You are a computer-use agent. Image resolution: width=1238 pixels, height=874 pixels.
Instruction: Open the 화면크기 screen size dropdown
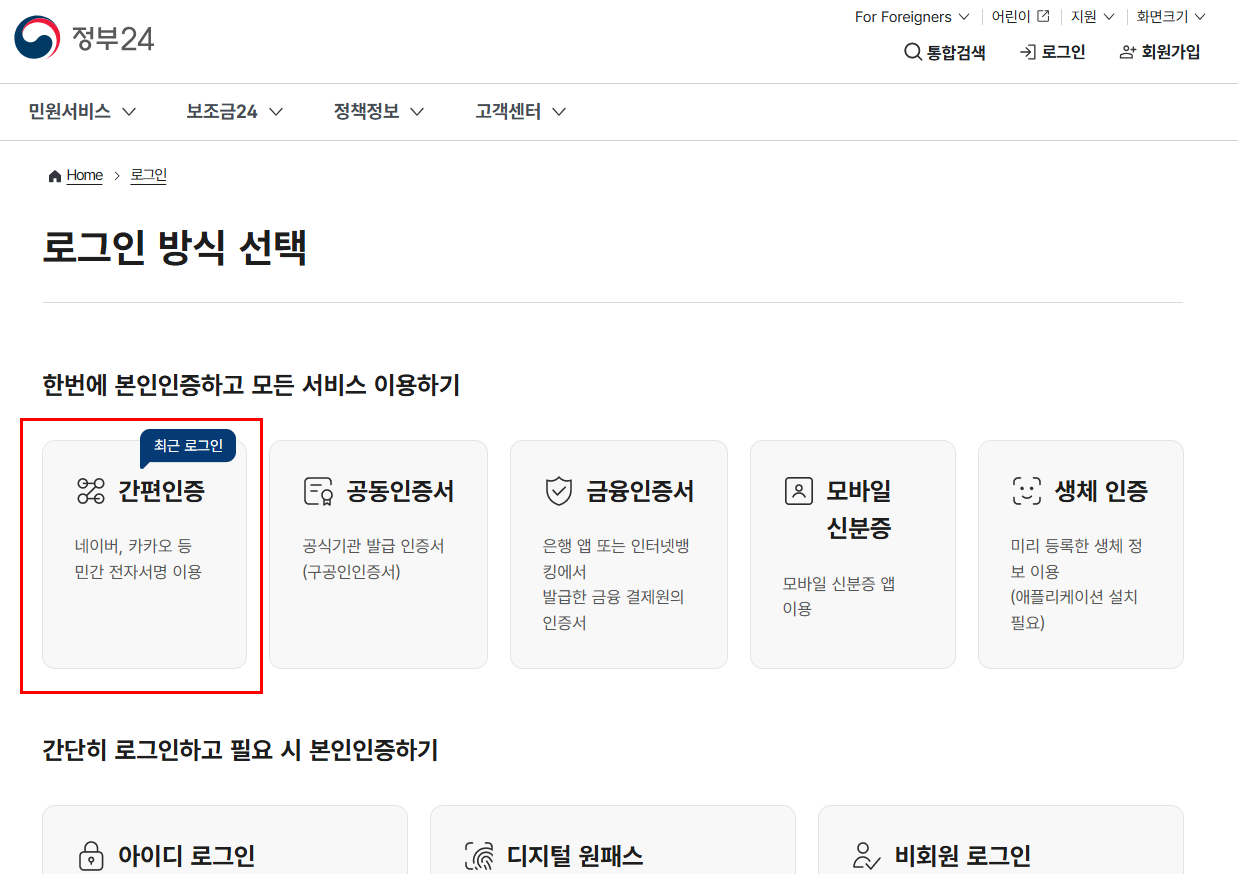pyautogui.click(x=1171, y=17)
